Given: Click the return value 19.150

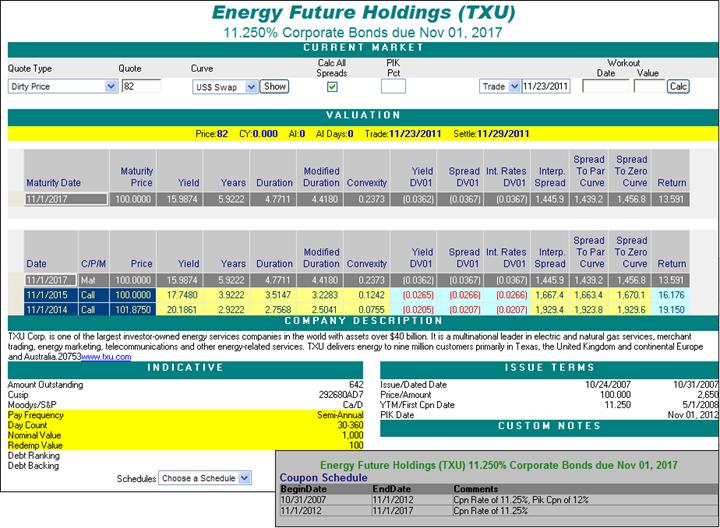Looking at the screenshot, I should (671, 309).
